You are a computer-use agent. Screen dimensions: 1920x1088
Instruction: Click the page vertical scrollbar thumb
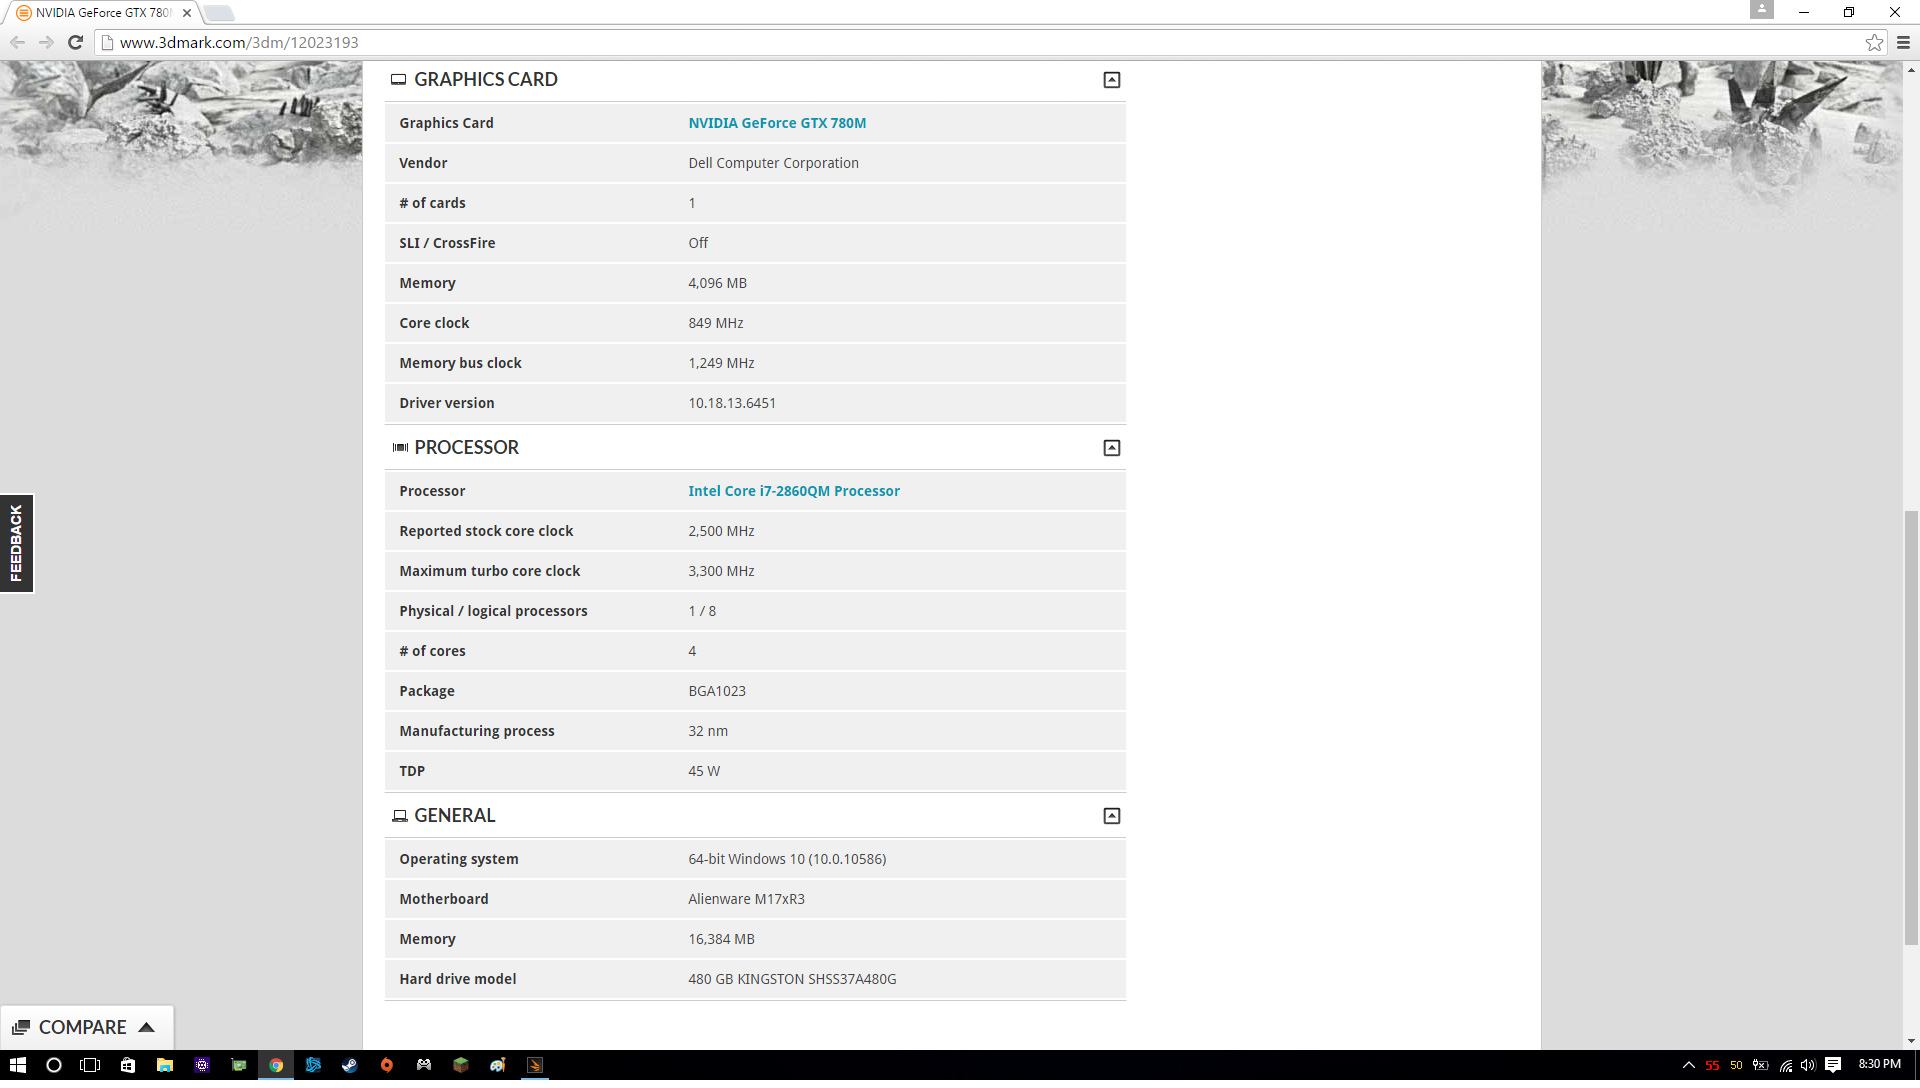1911,727
